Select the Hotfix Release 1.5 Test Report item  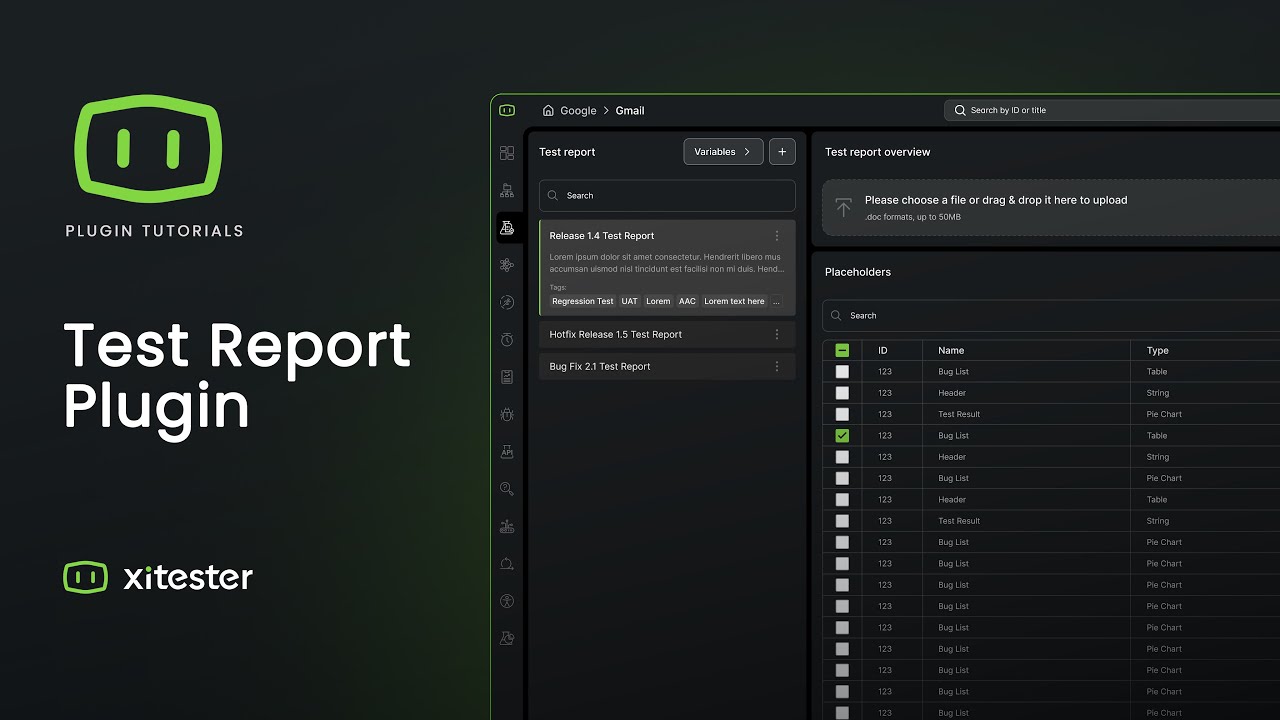[x=667, y=334]
